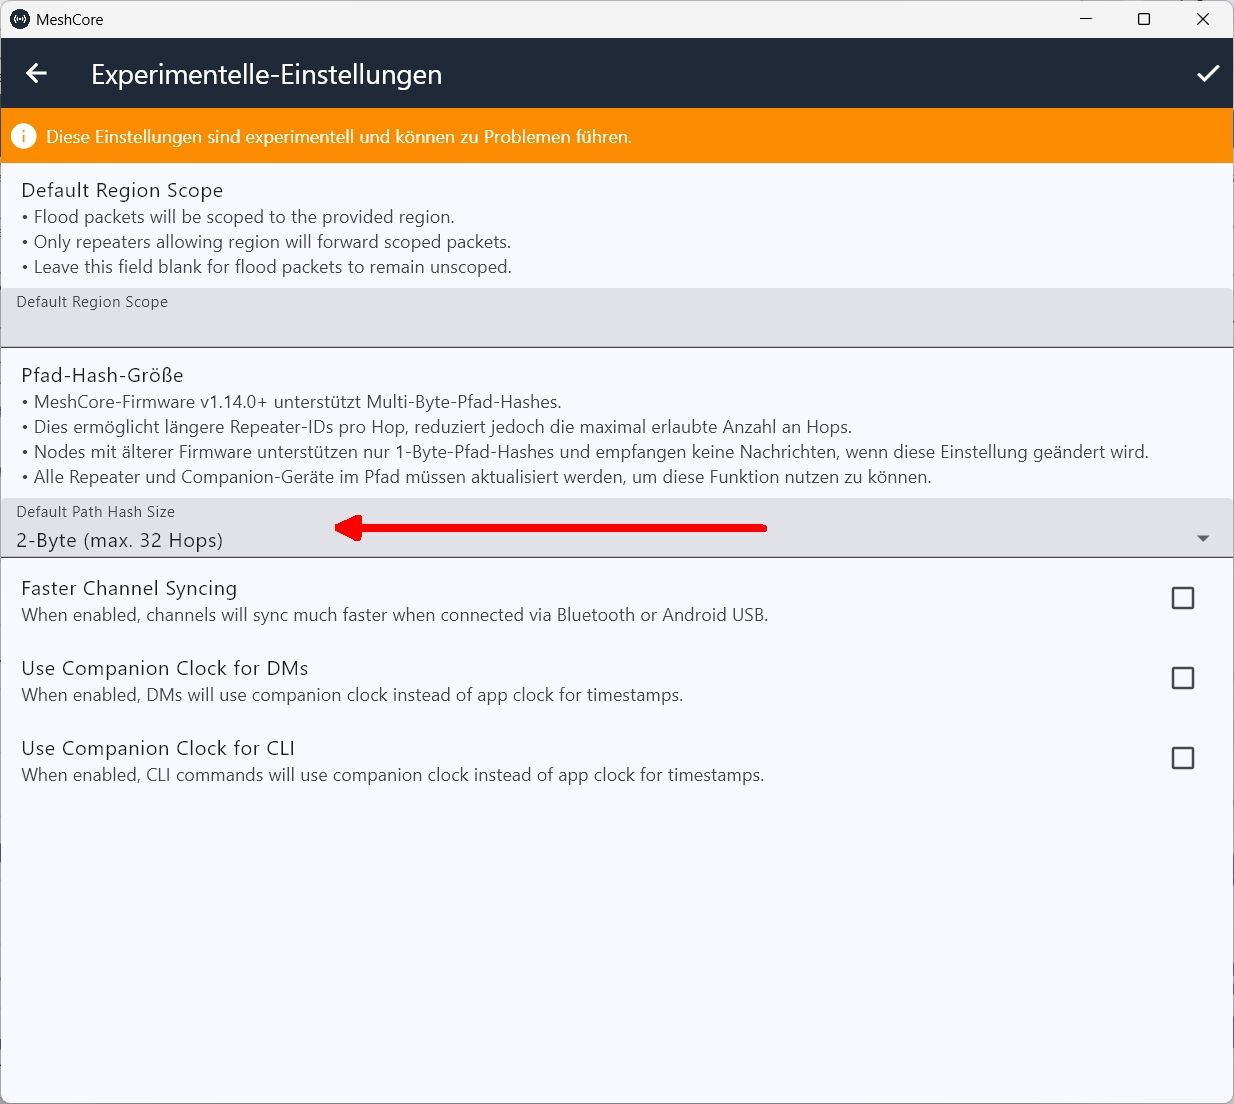Click the line mentioning MeshCore-Firmware v1.14.0+

[292, 402]
